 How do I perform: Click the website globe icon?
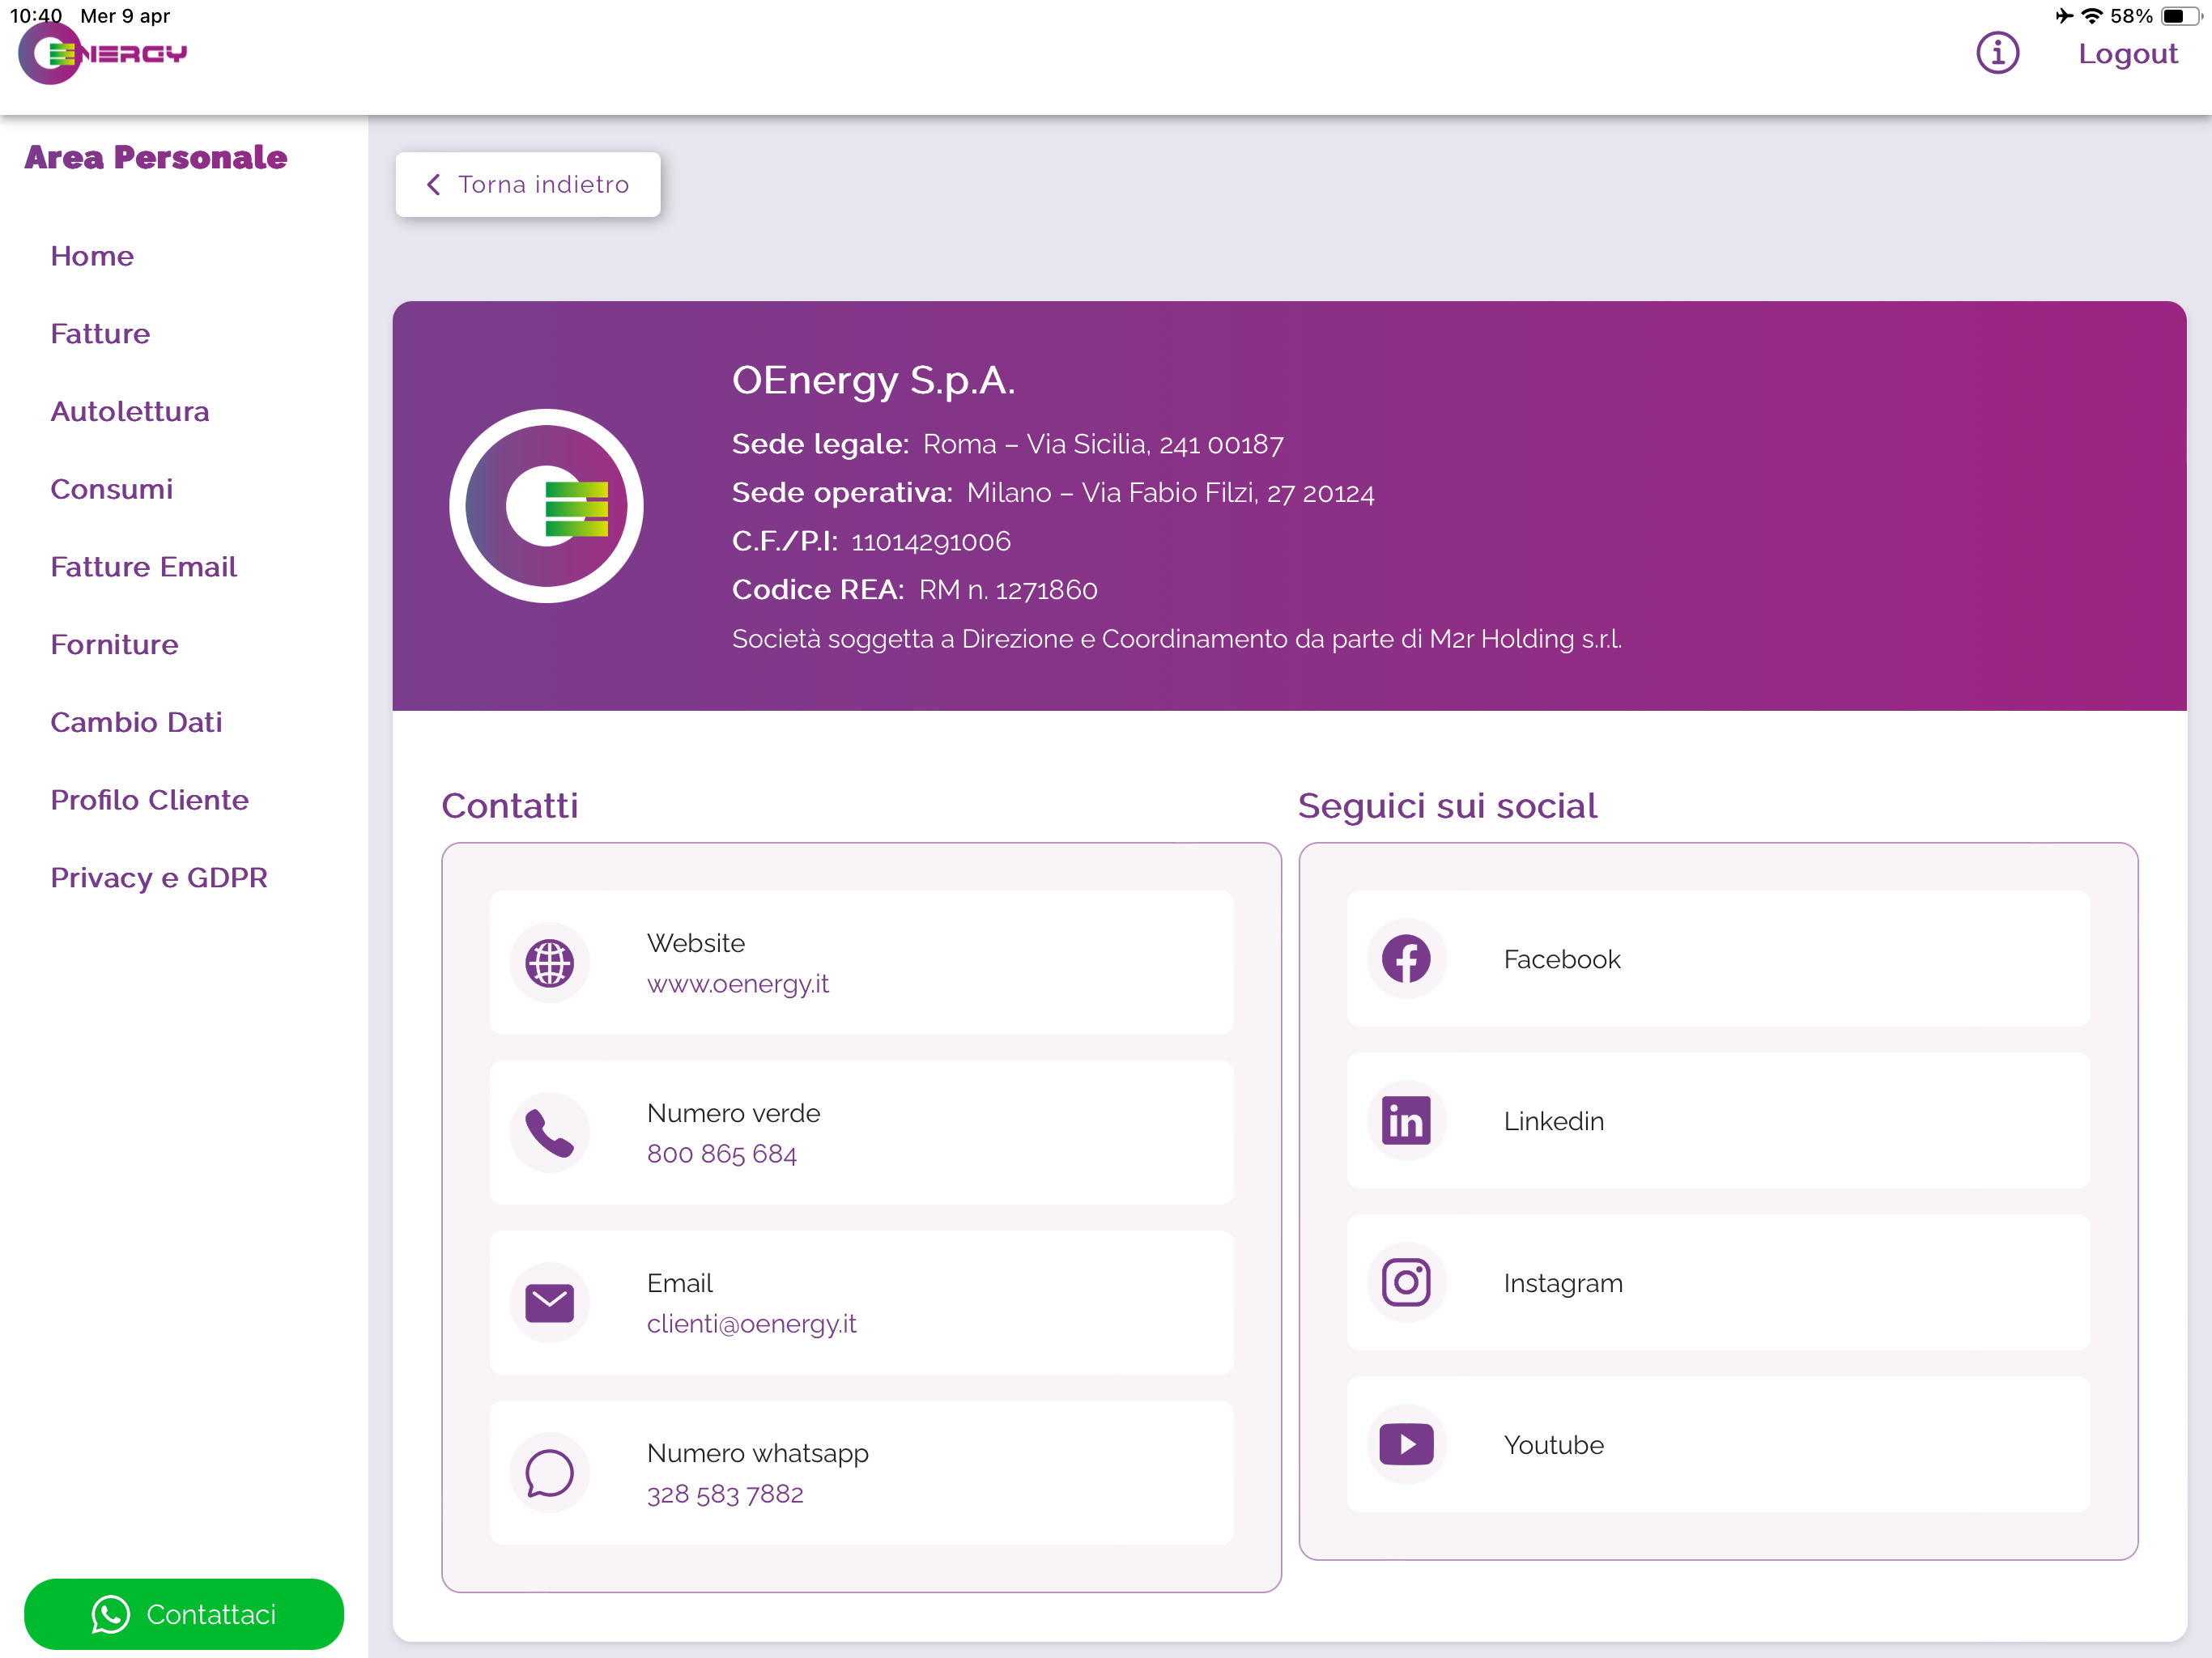pyautogui.click(x=549, y=963)
